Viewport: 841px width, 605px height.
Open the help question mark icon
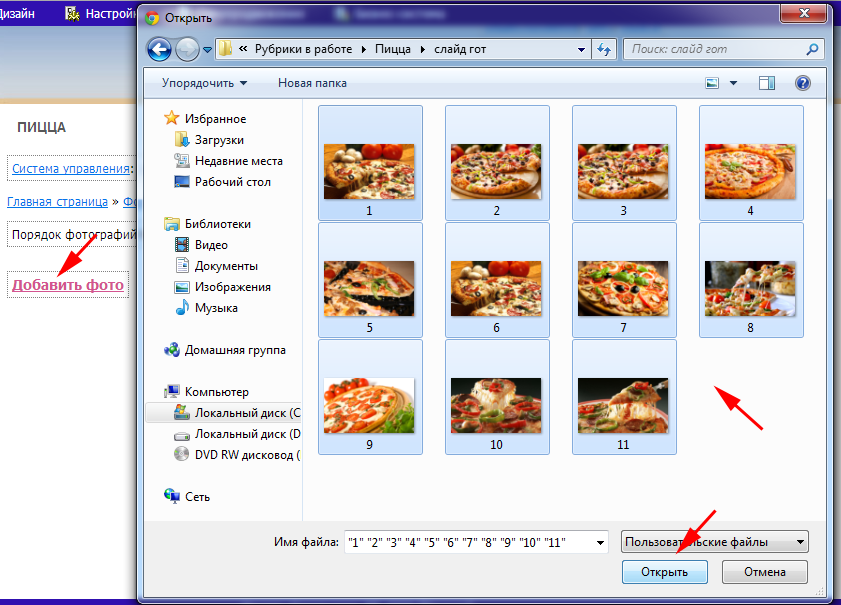[x=801, y=84]
